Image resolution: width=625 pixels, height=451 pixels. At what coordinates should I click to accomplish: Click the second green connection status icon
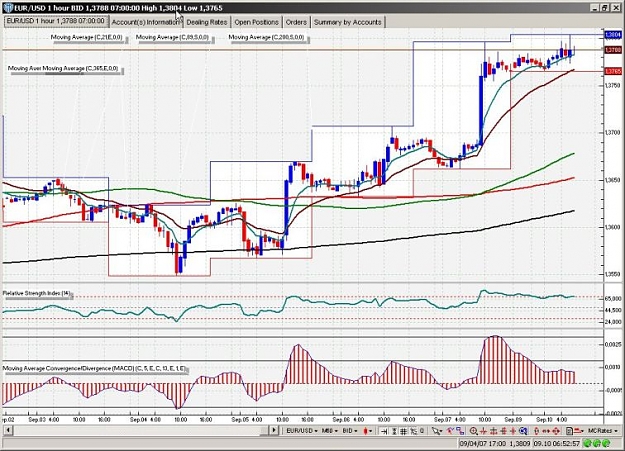tap(597, 443)
